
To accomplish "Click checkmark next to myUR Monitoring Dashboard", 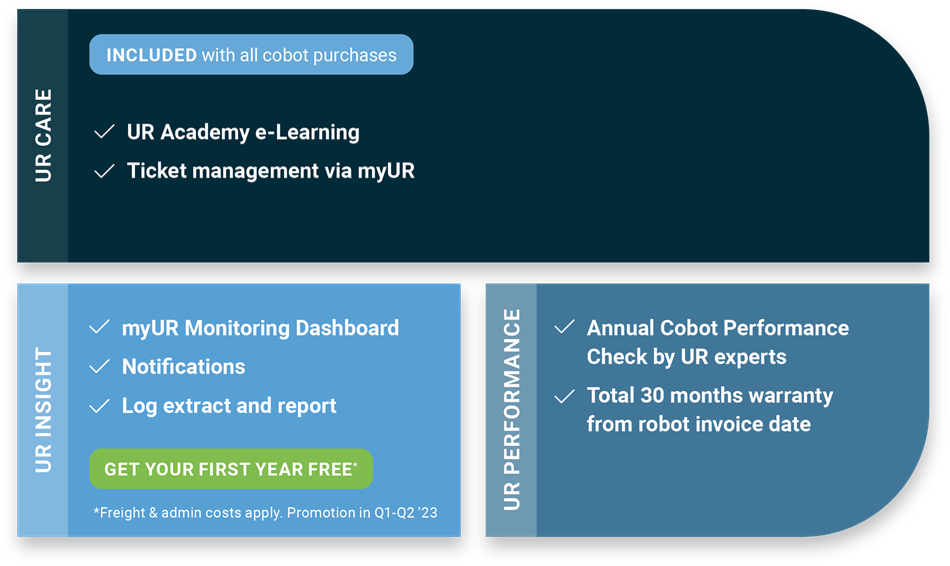I will tap(99, 327).
